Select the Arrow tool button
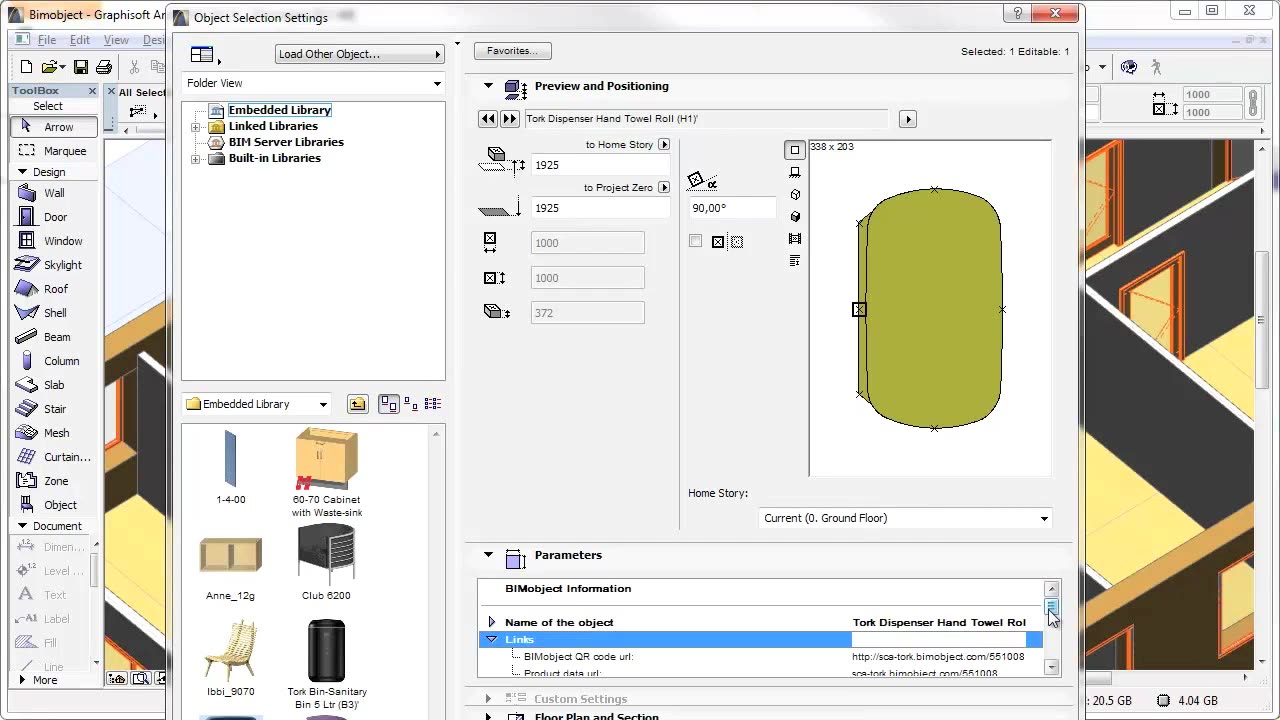The height and width of the screenshot is (720, 1280). [x=55, y=127]
